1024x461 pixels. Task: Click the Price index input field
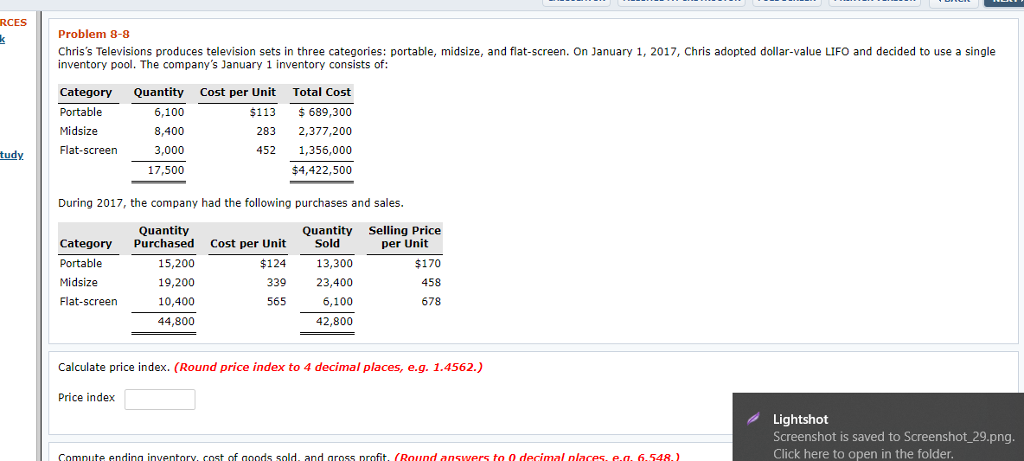(160, 399)
